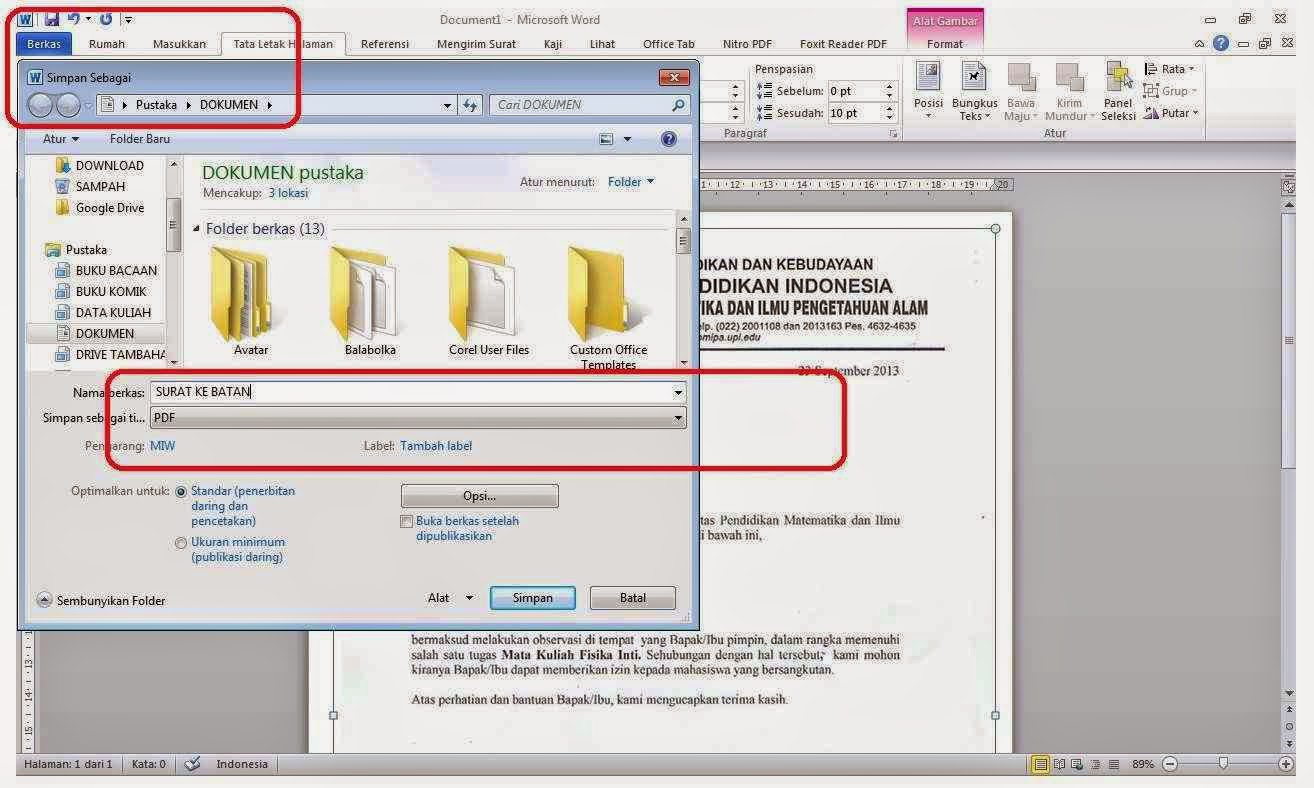Click the help icon in save dialog

(669, 140)
